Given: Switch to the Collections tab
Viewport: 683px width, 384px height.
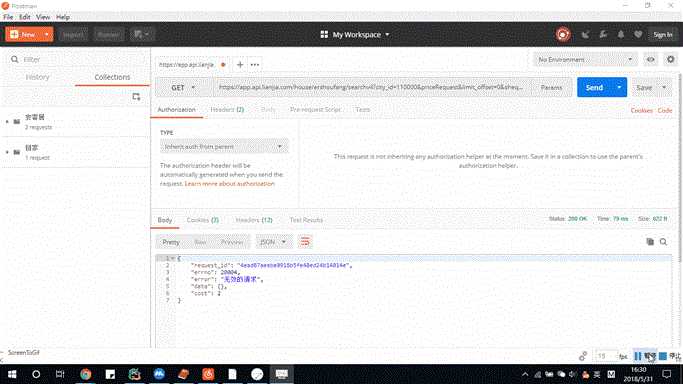Looking at the screenshot, I should pos(112,77).
